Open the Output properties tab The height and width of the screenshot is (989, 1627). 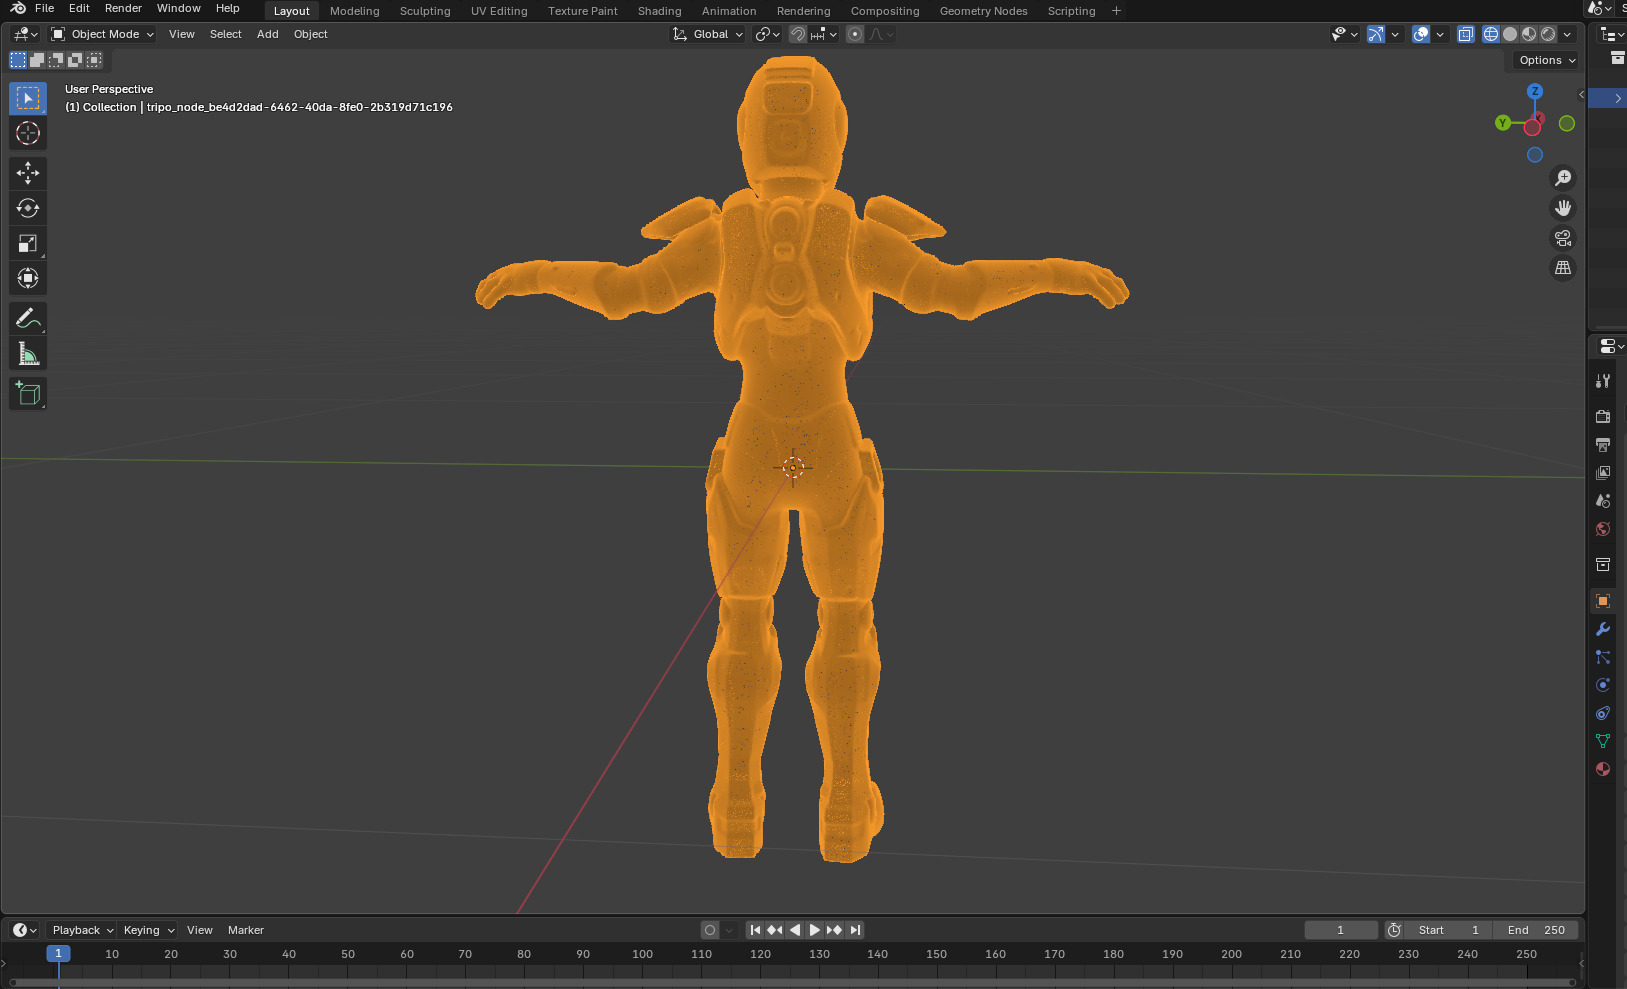(1603, 444)
